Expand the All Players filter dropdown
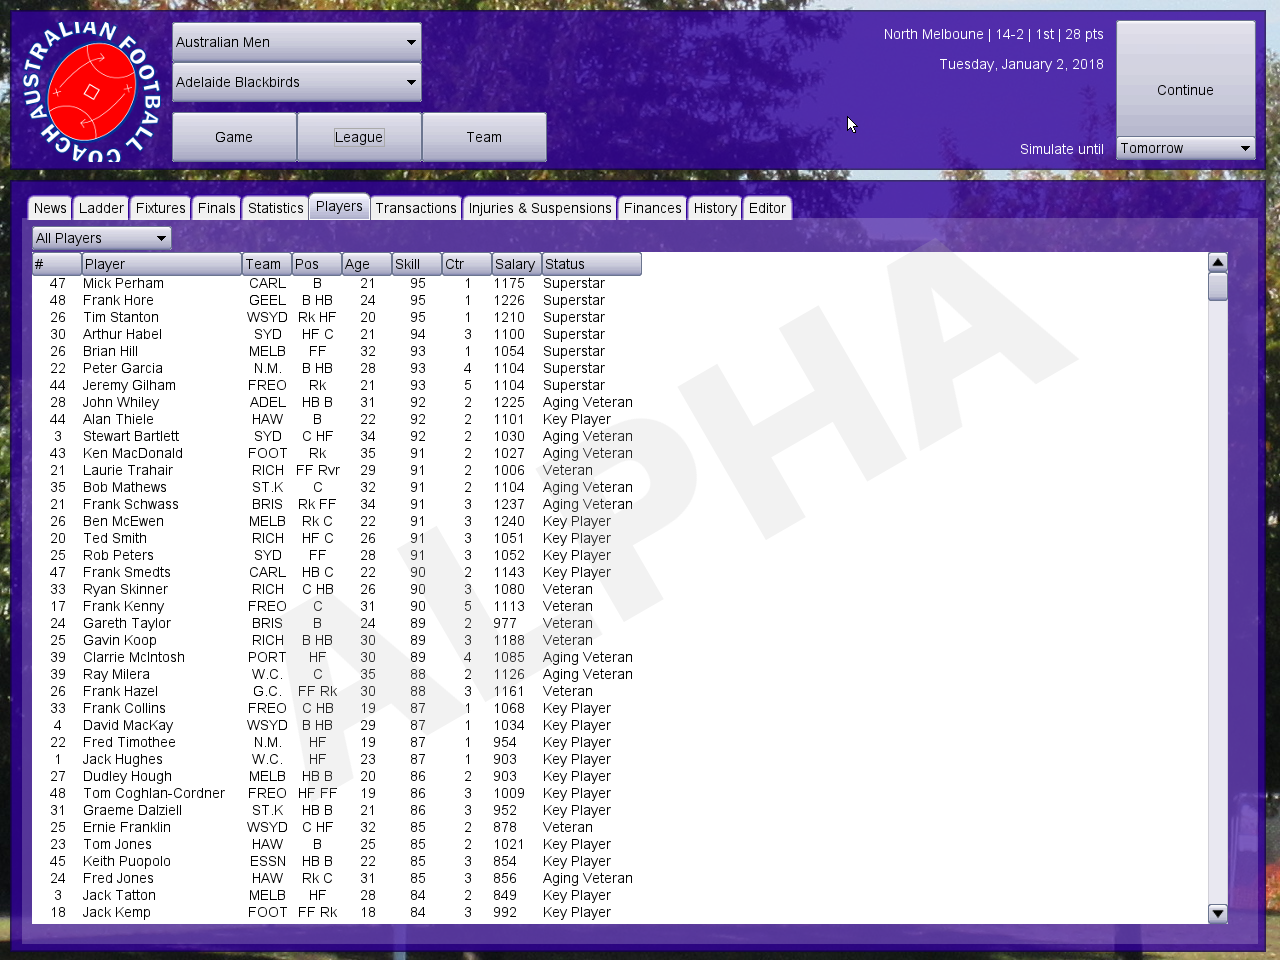 click(101, 238)
